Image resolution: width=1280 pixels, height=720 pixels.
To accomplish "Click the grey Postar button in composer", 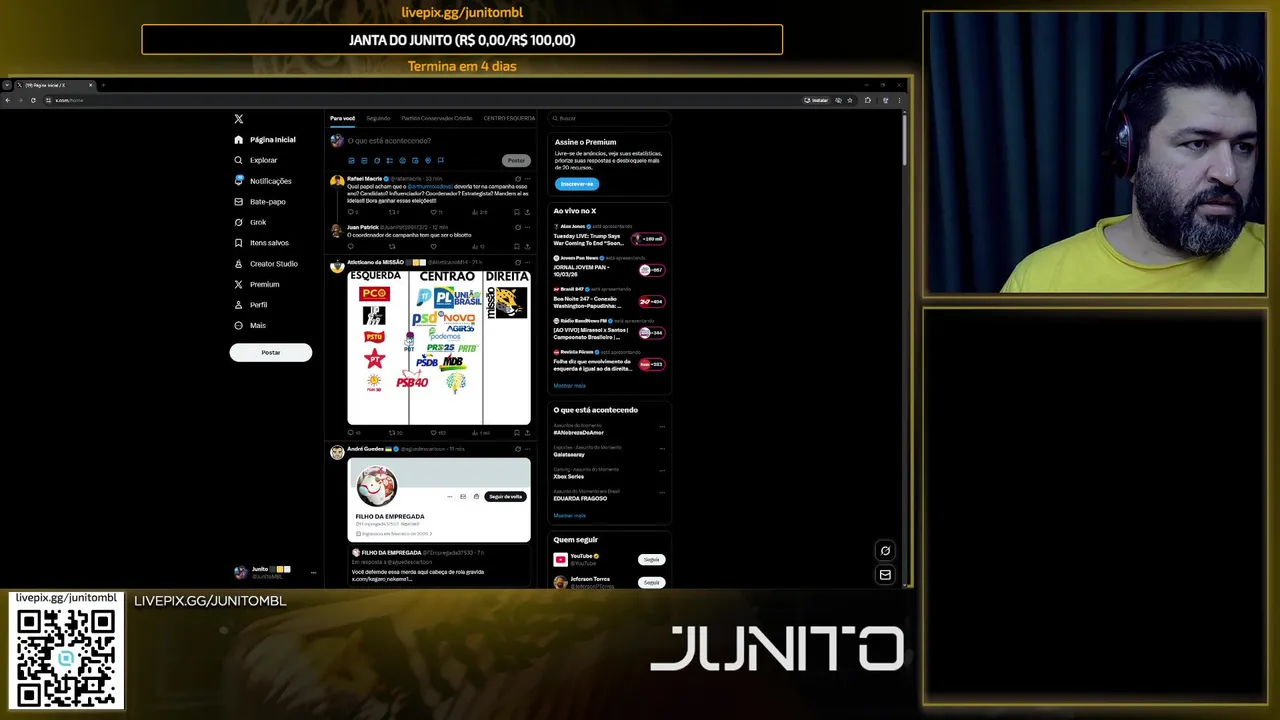I will (516, 160).
